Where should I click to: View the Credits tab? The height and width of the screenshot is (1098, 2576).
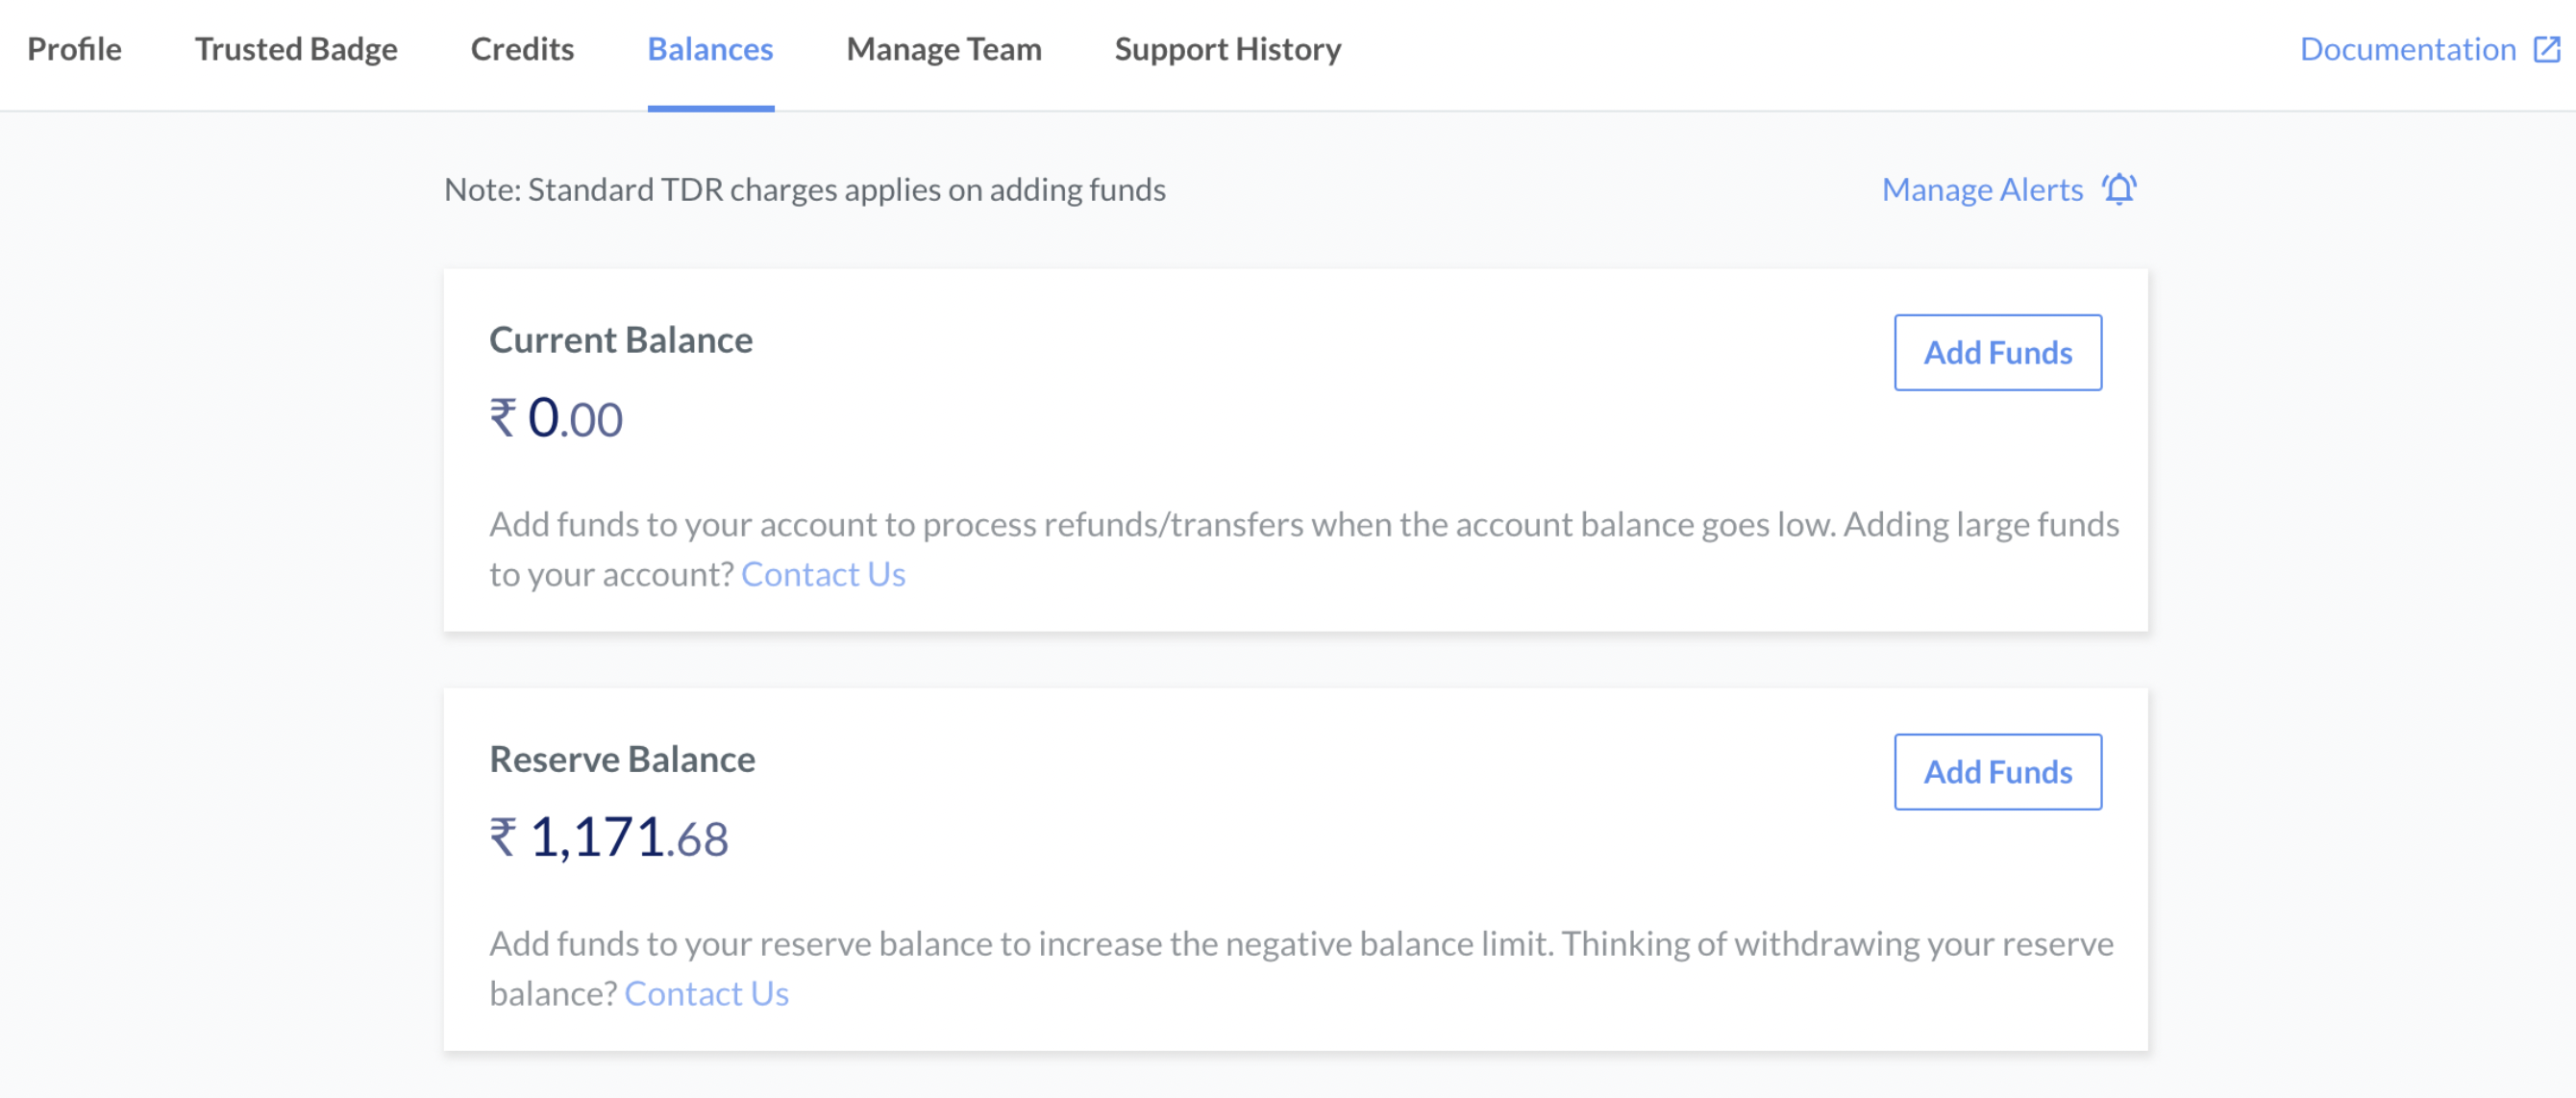point(522,49)
